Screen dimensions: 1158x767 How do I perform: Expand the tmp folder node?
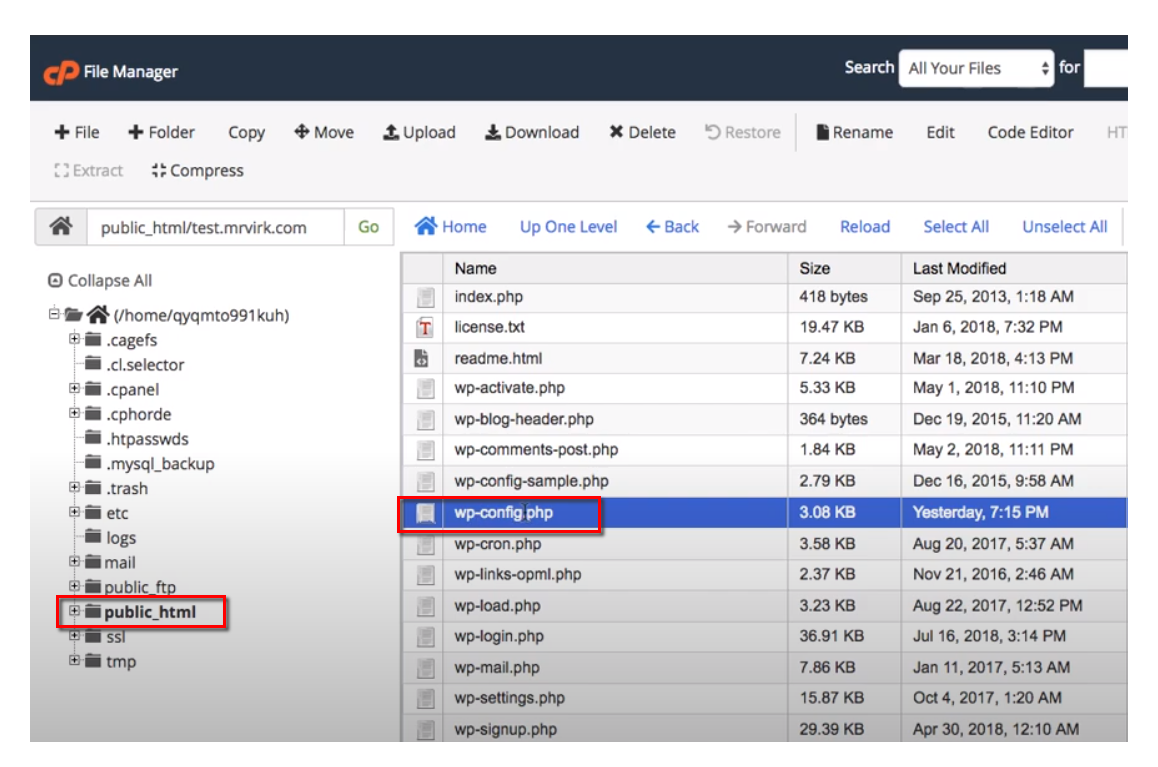75,660
